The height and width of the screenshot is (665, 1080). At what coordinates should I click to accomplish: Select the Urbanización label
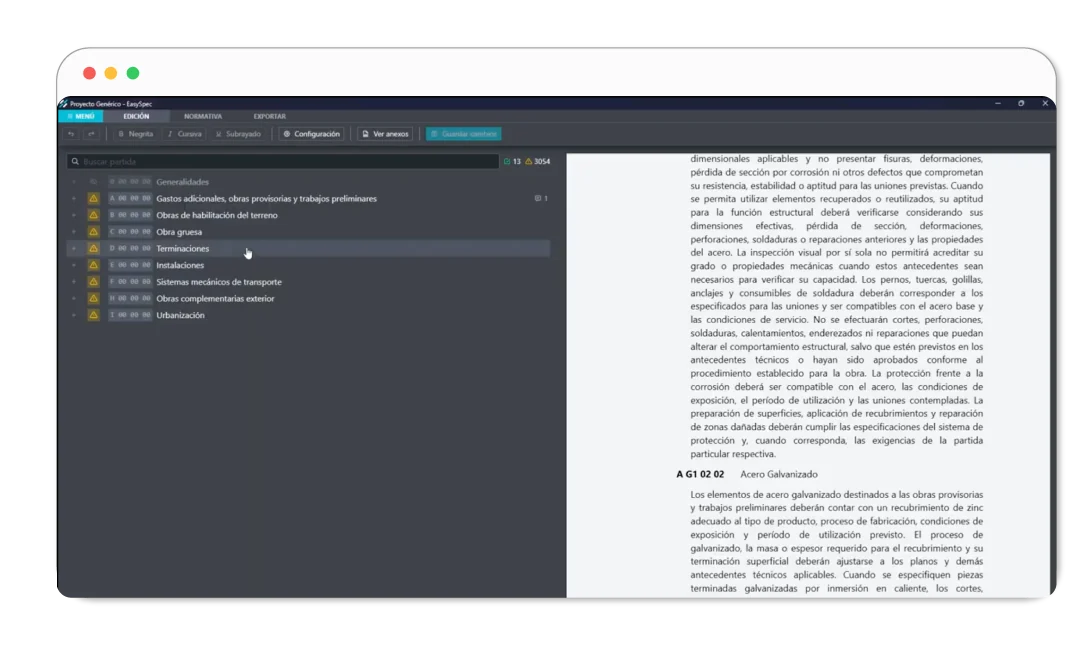(x=180, y=315)
